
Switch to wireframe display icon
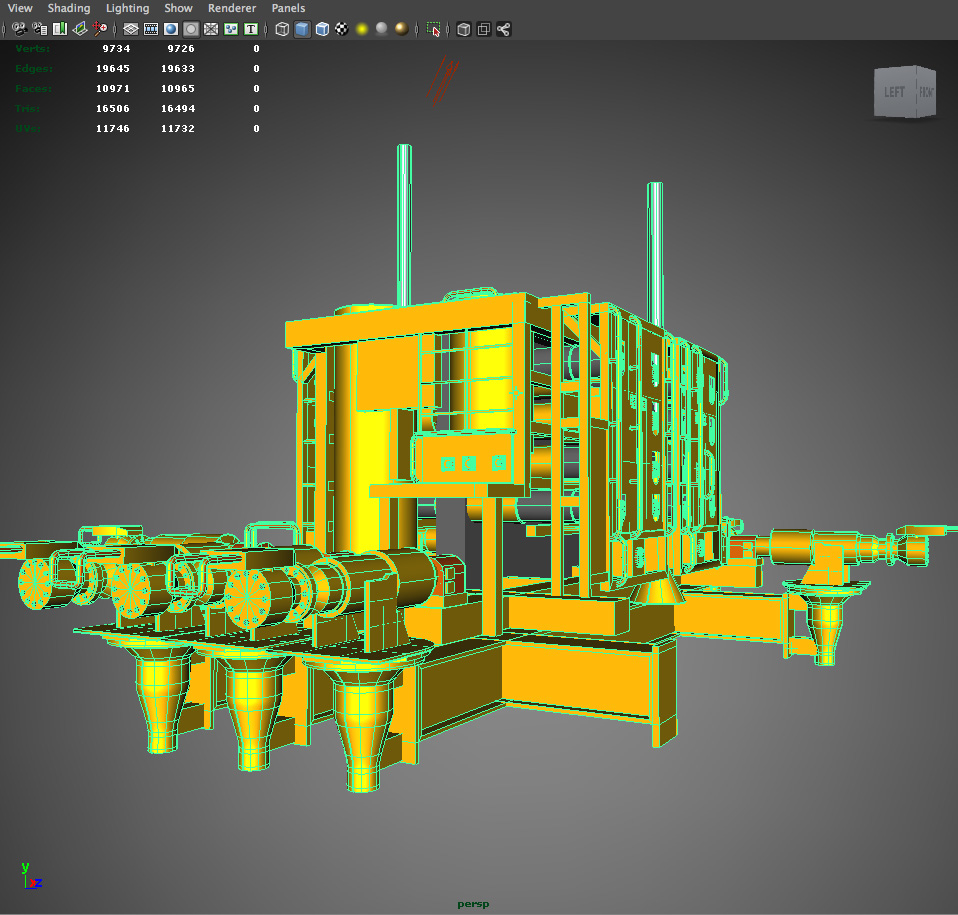tap(281, 29)
